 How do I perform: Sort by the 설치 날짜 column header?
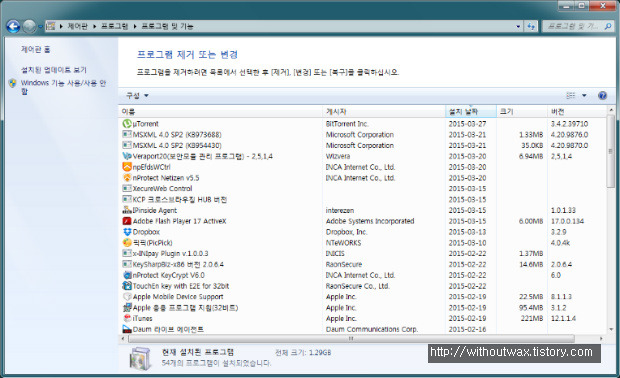pos(471,112)
